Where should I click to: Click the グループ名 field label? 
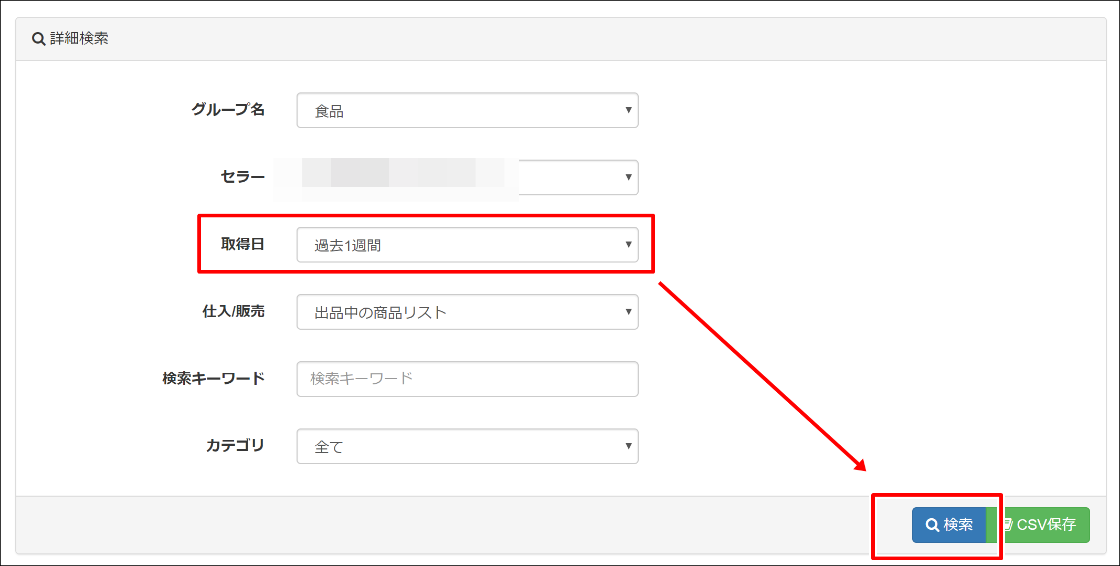point(228,109)
